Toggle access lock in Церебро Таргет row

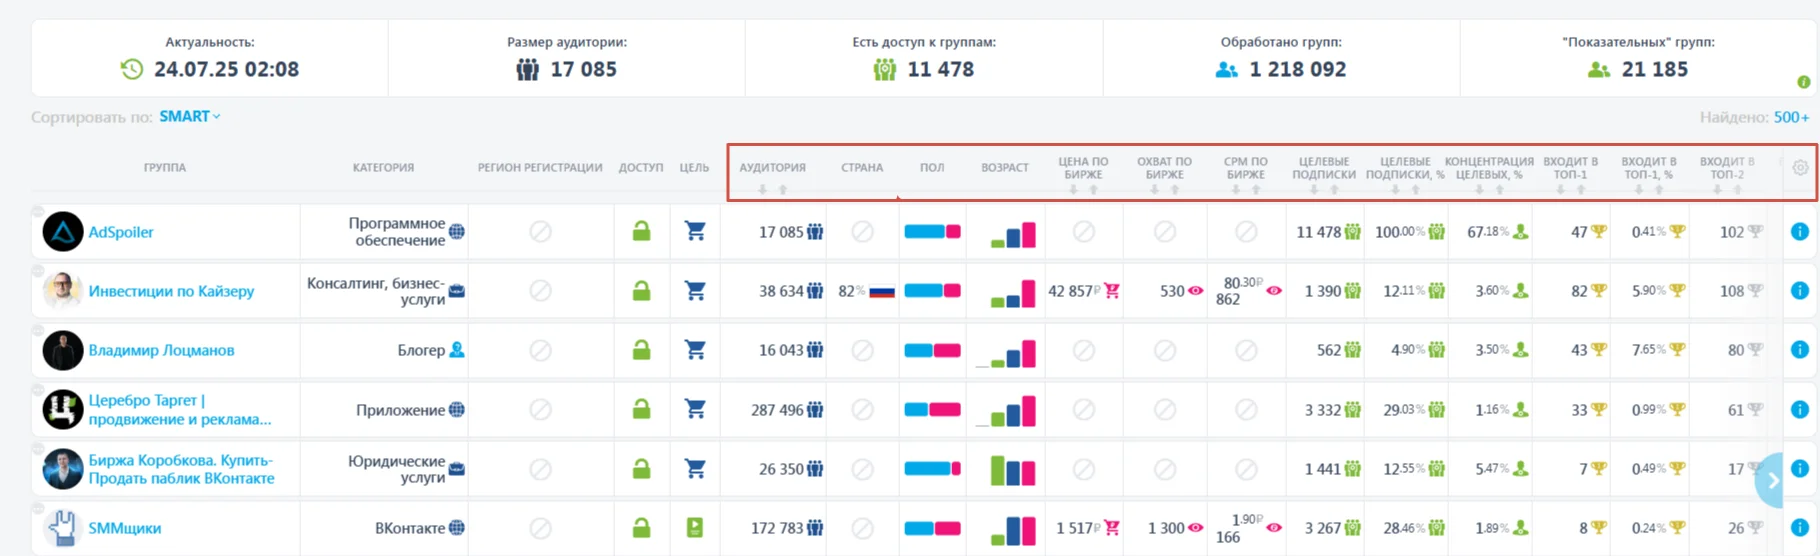click(x=641, y=409)
